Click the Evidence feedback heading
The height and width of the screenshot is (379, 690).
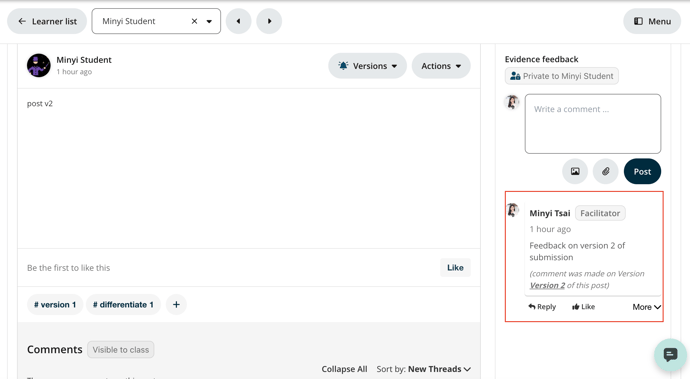click(x=541, y=59)
